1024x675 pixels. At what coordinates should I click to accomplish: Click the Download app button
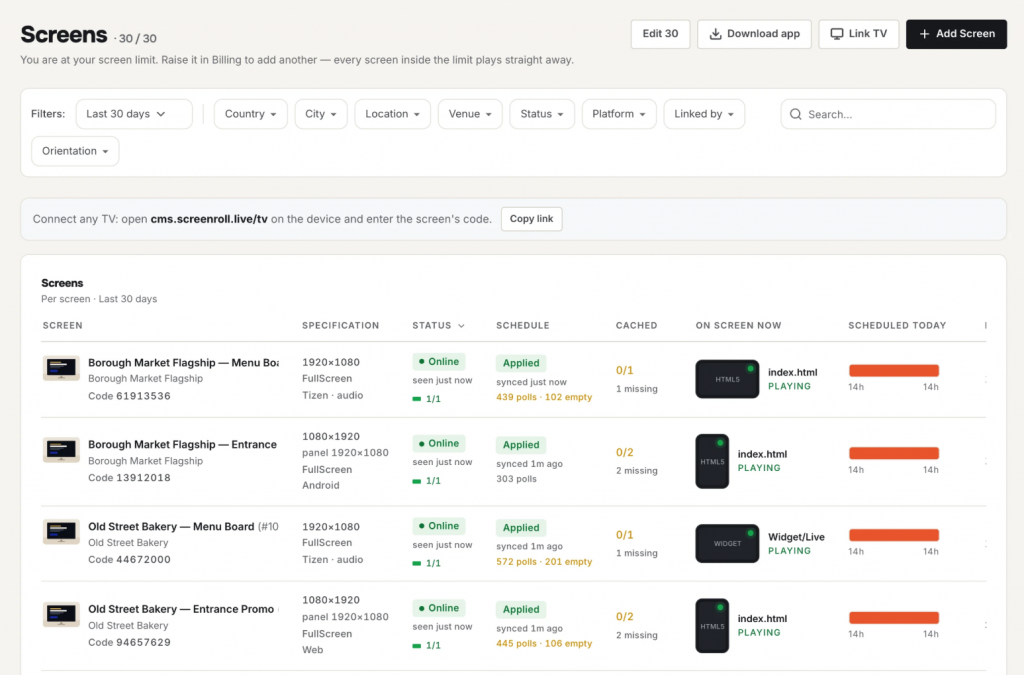click(x=754, y=34)
